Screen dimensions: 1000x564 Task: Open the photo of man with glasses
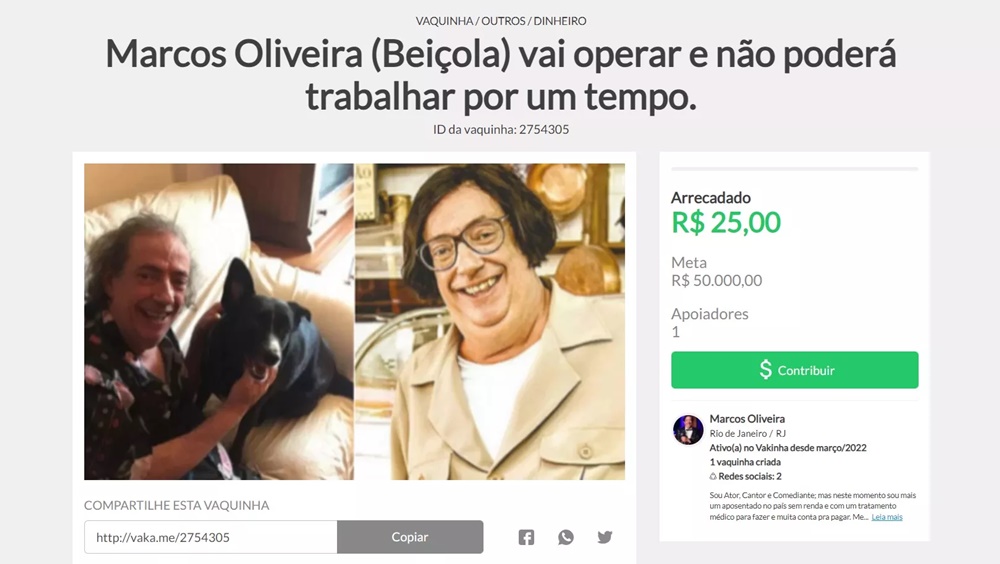490,322
